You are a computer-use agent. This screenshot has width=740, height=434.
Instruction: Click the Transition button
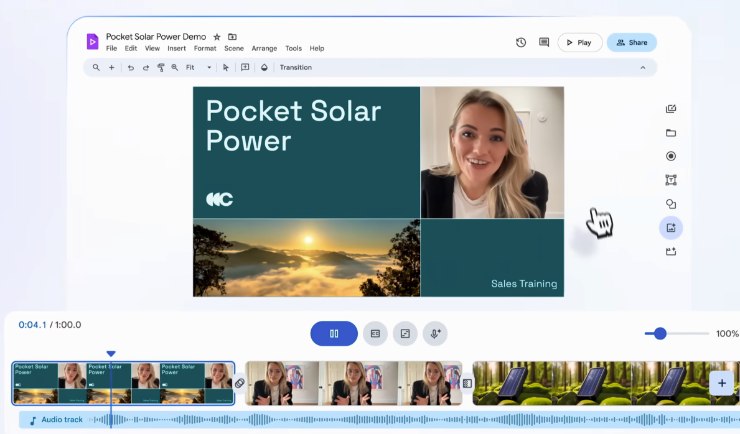(x=295, y=67)
